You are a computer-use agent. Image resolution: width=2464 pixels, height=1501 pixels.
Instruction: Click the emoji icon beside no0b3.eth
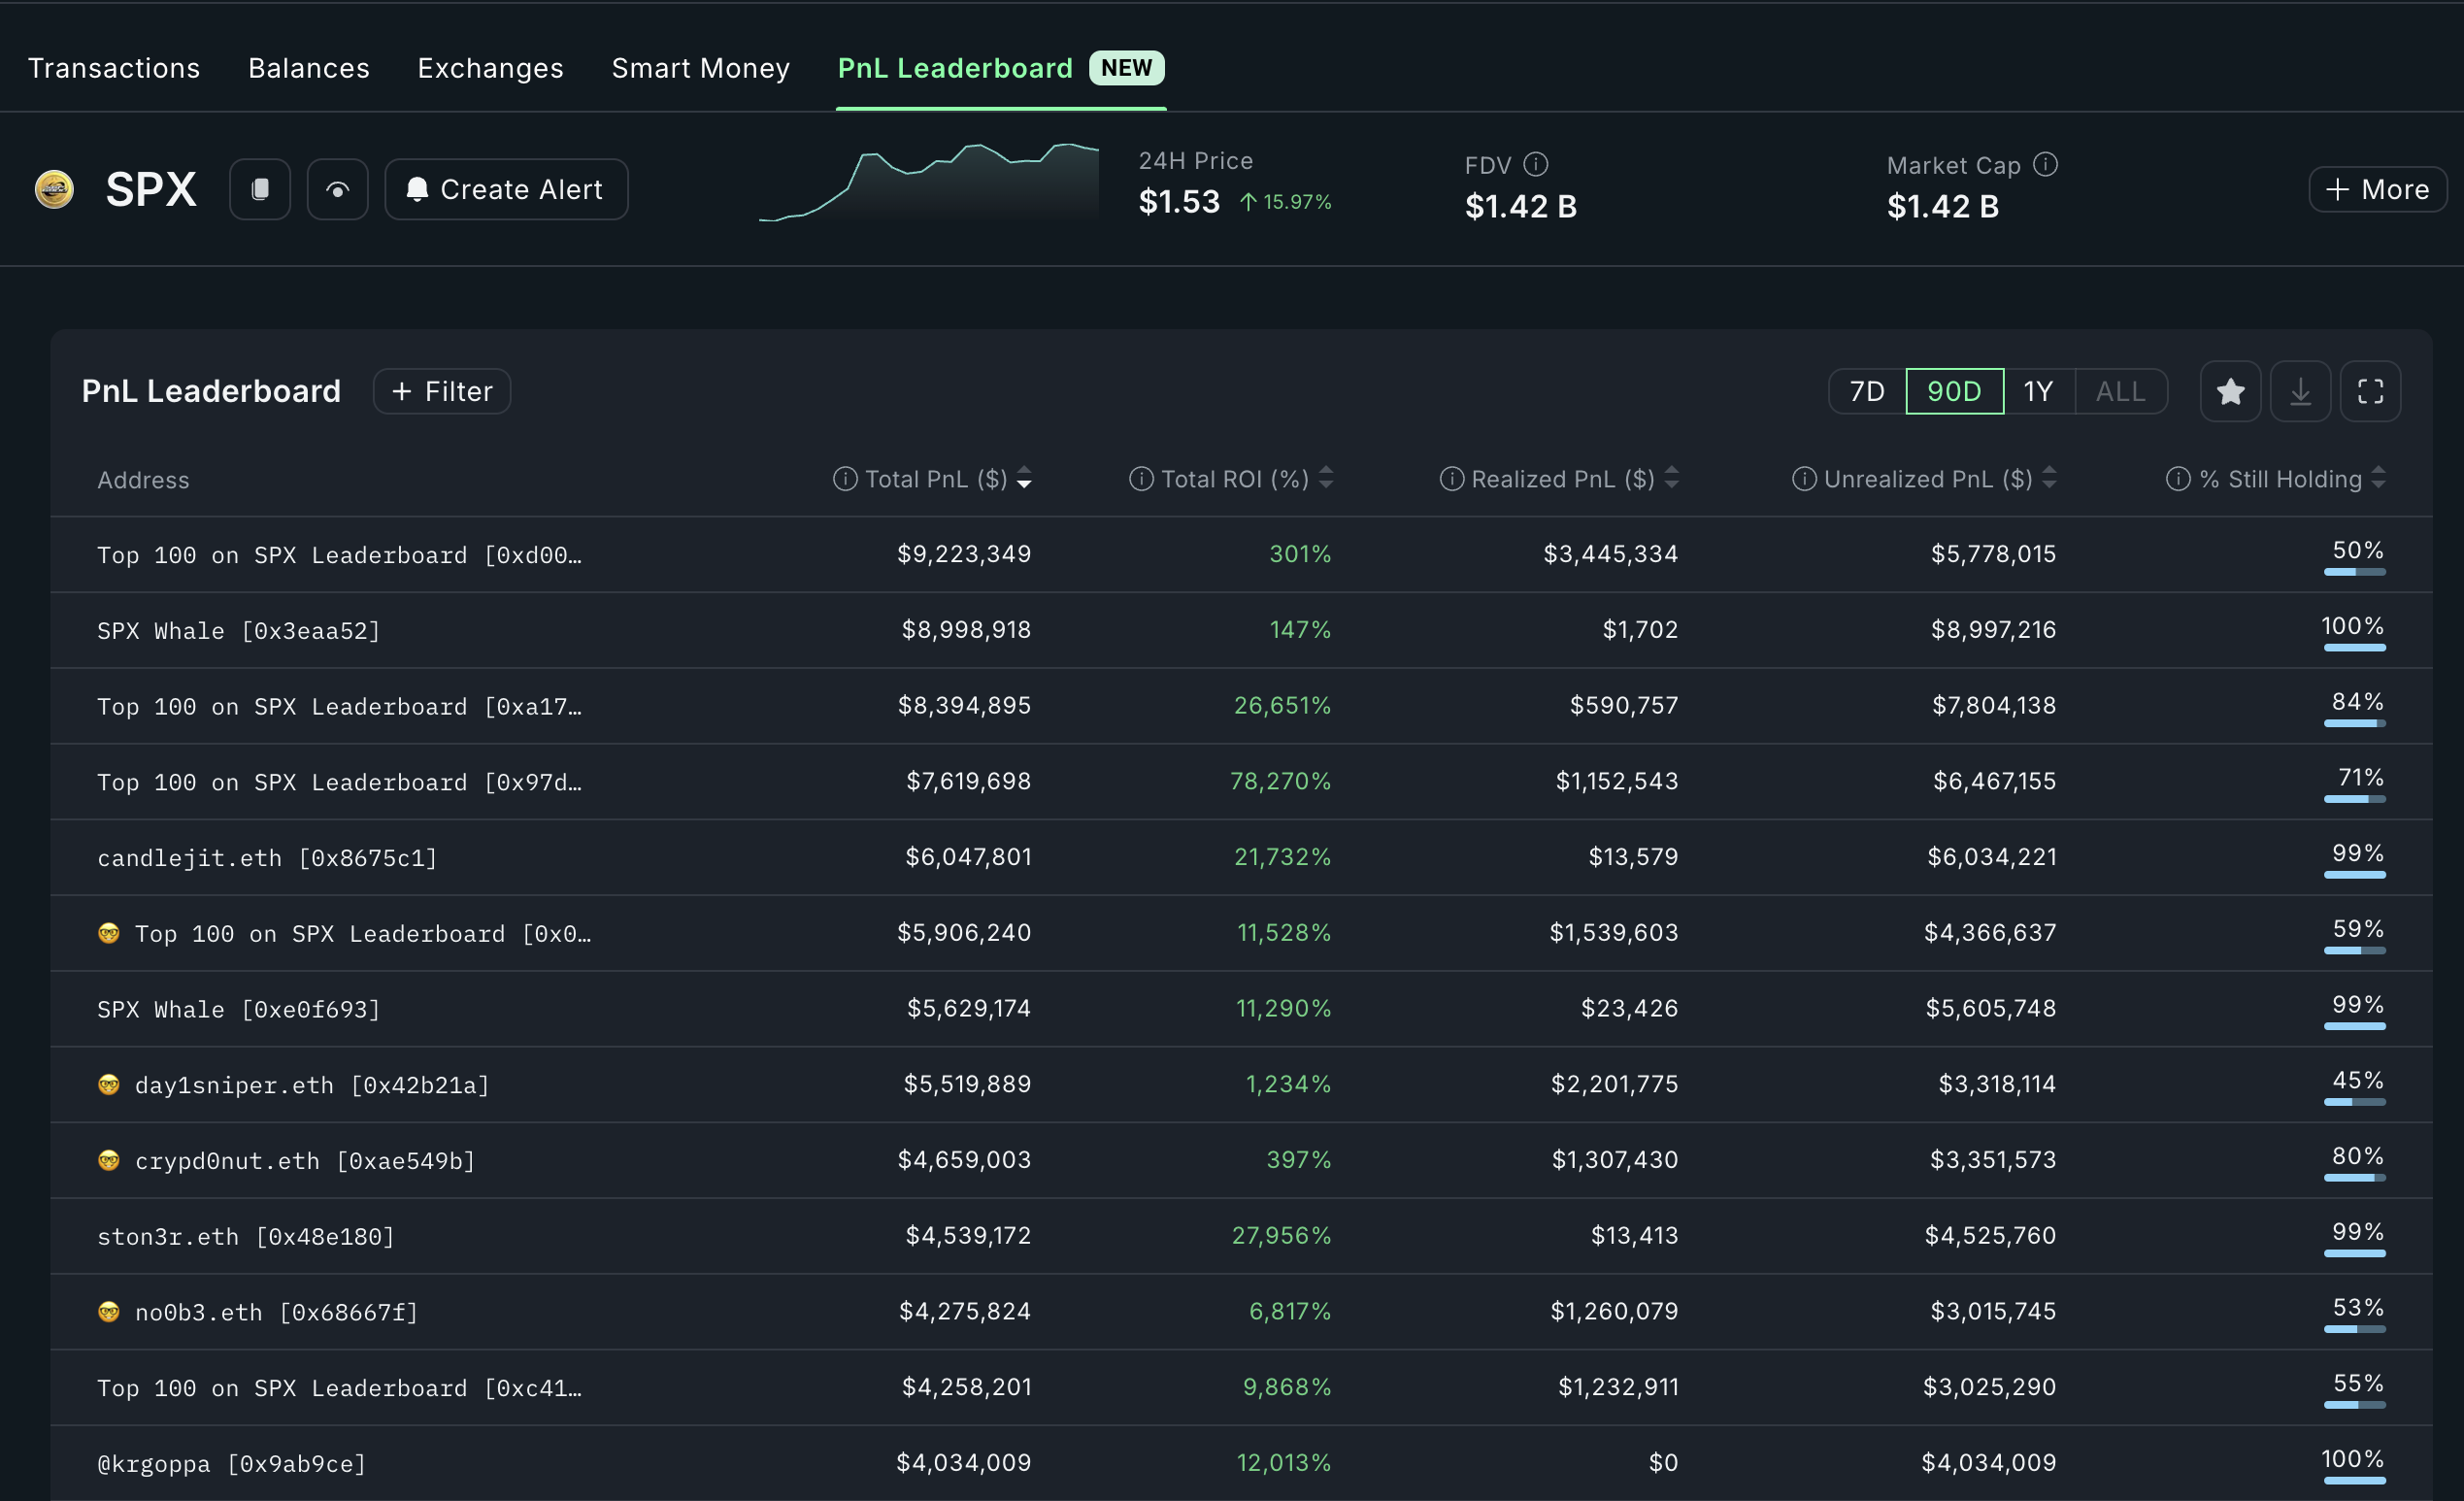109,1311
